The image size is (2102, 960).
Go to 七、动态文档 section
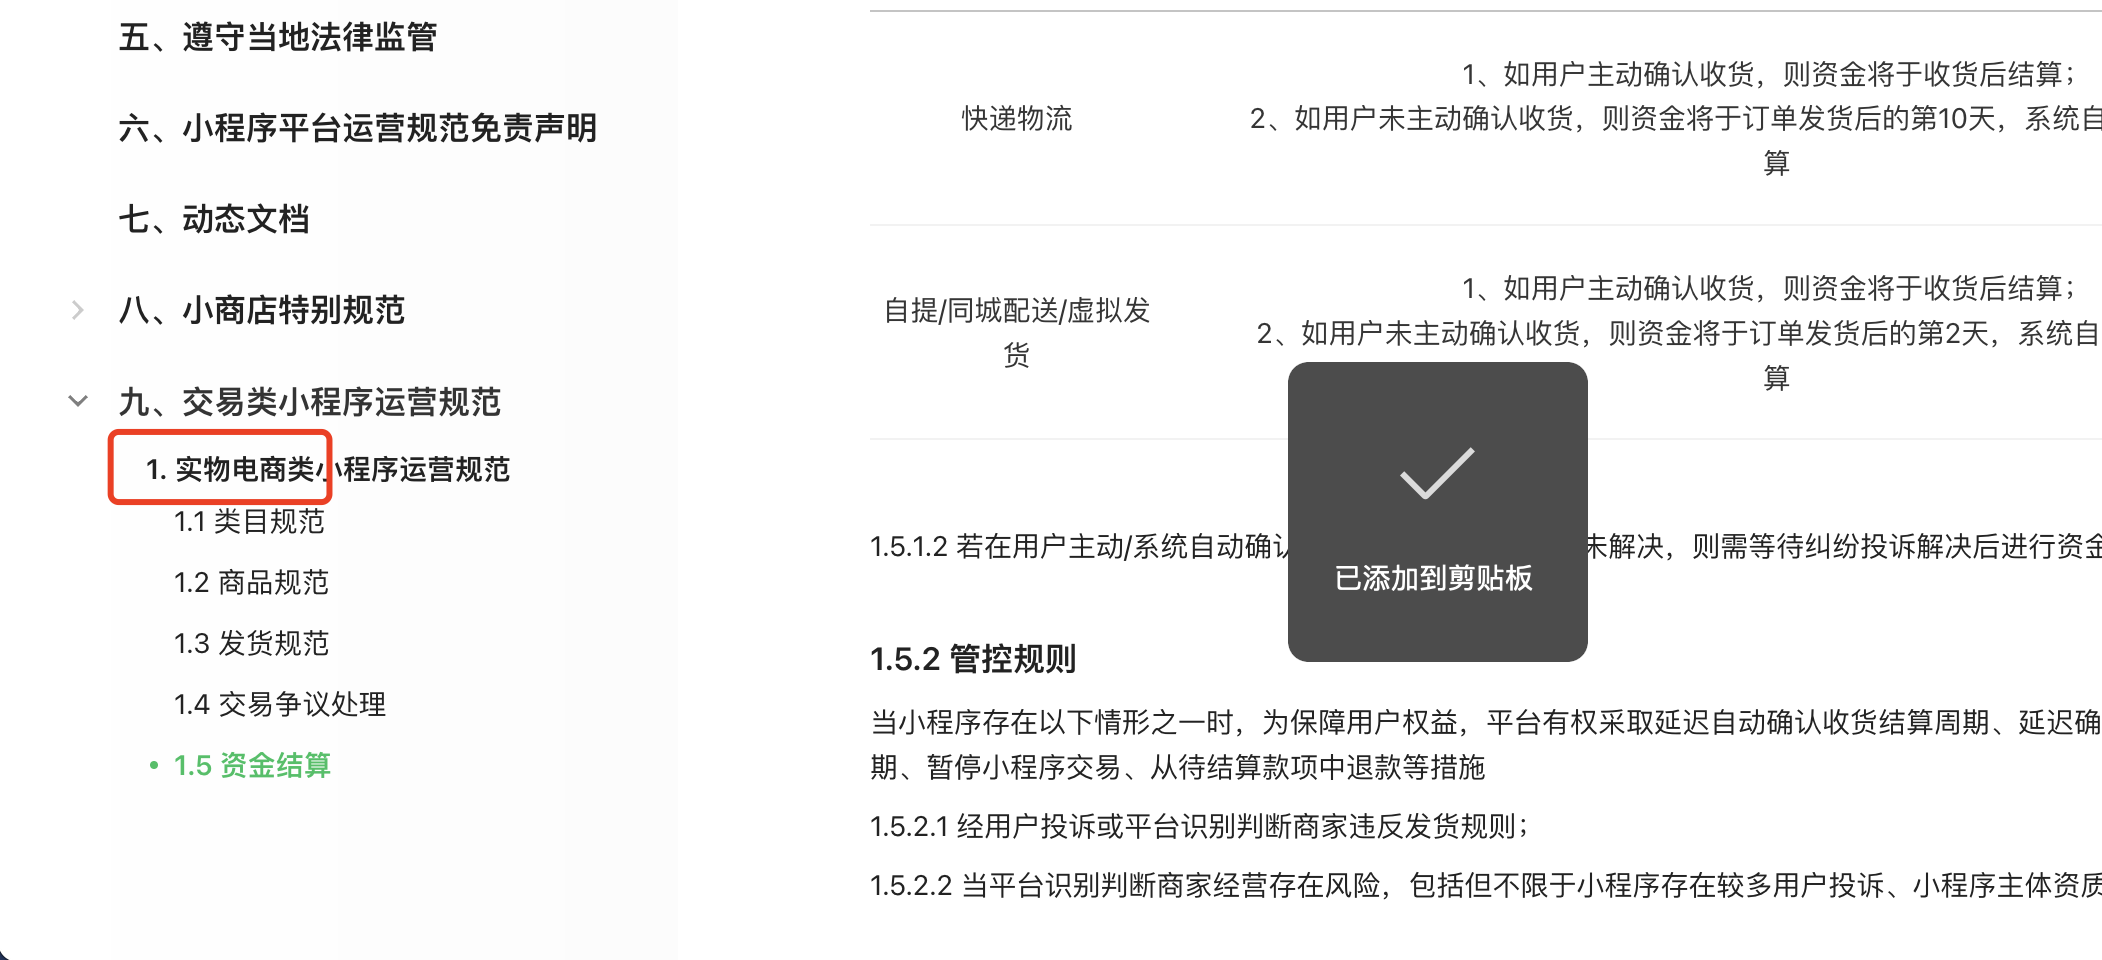[x=214, y=219]
